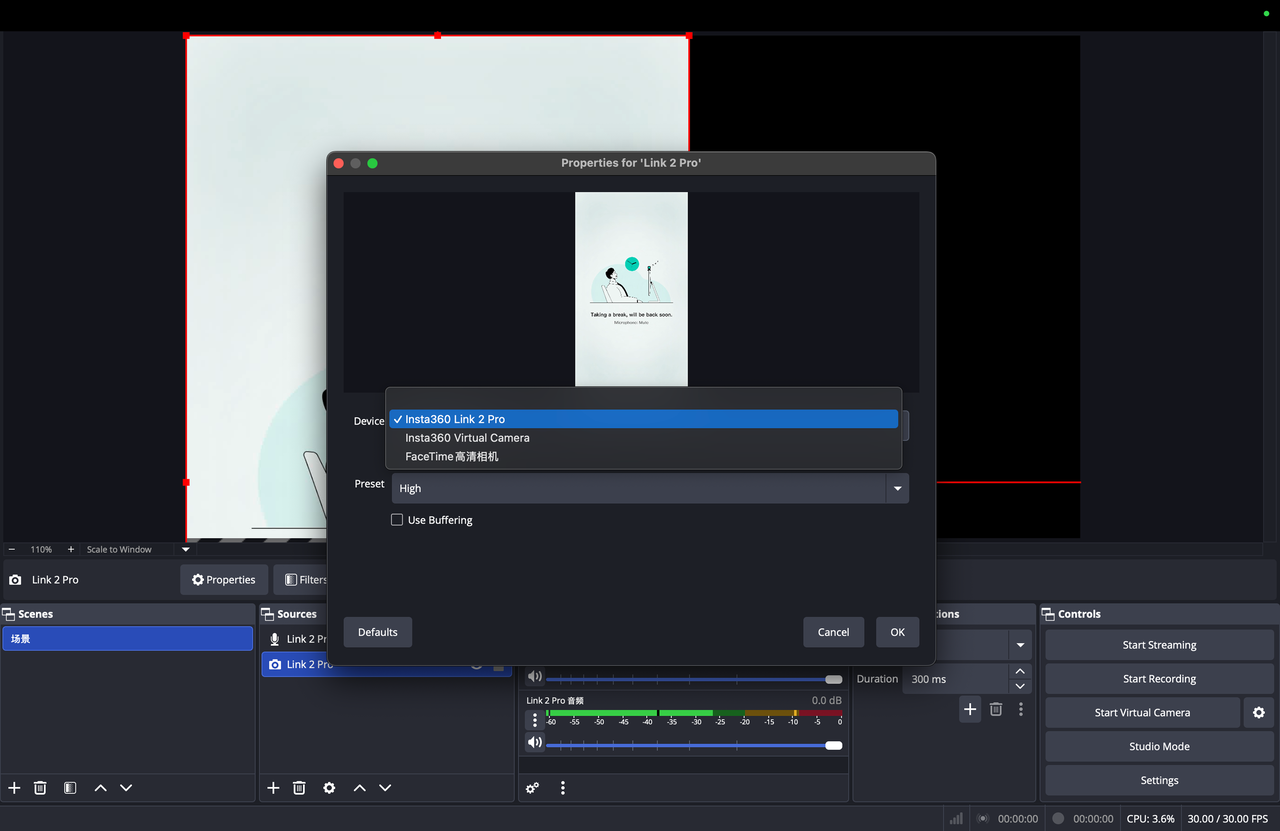The image size is (1280, 831).
Task: Add a scene transition with plus icon
Action: click(x=970, y=709)
